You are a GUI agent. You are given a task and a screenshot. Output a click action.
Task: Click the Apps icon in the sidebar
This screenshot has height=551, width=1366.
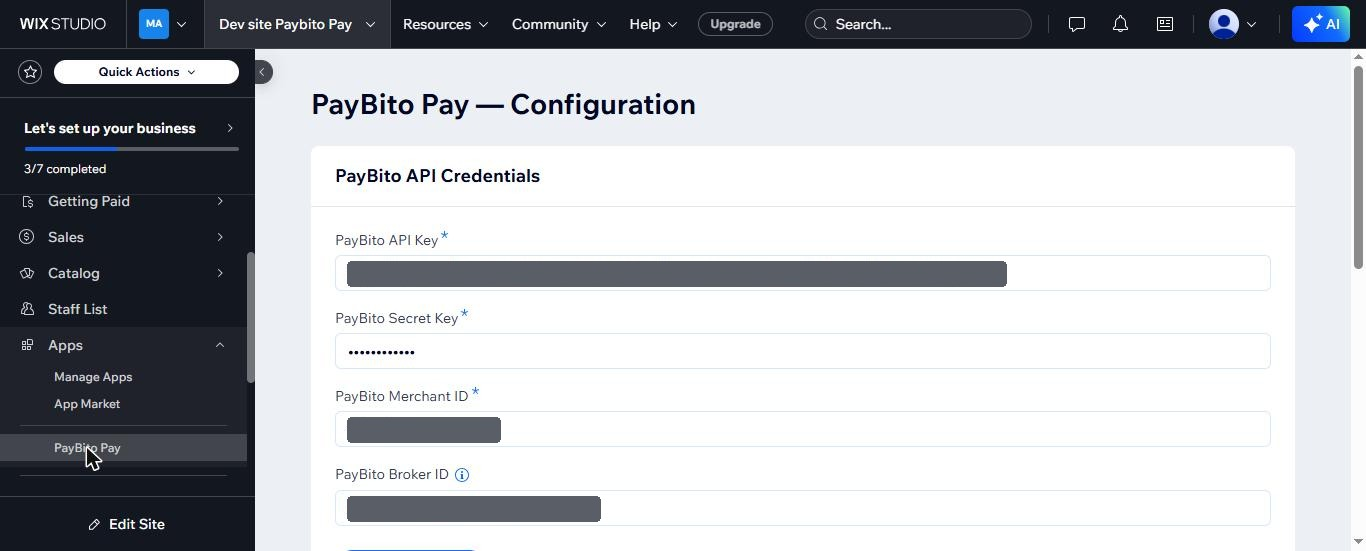[x=27, y=345]
